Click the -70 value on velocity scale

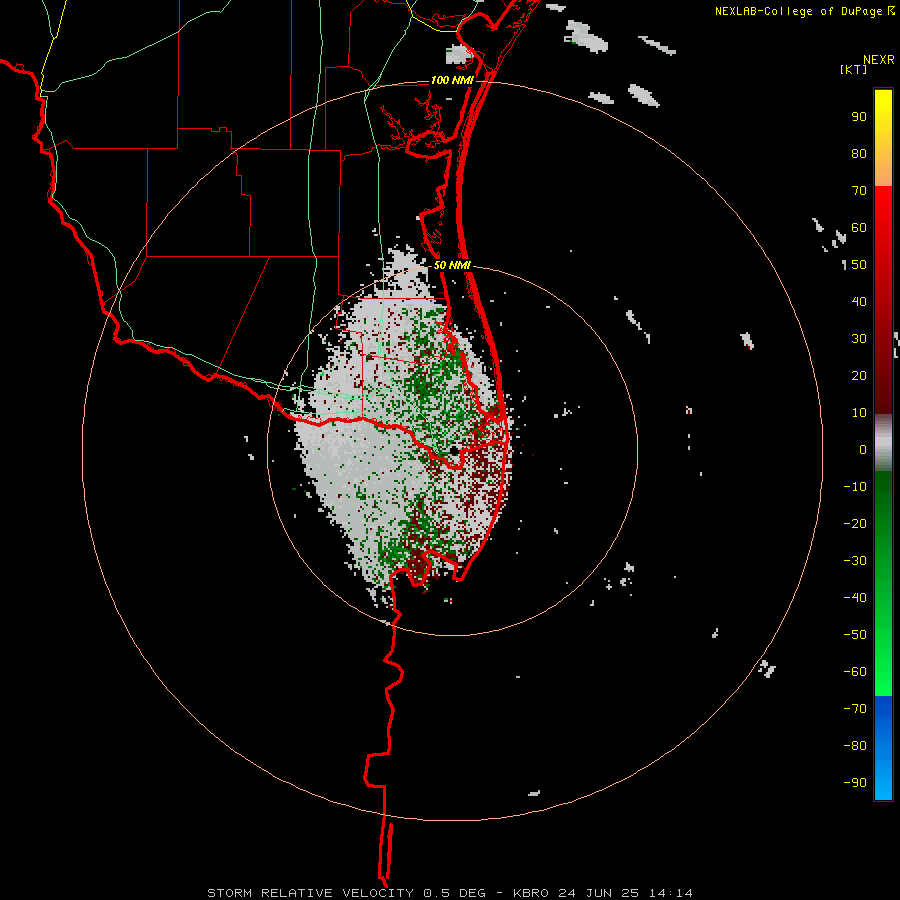[x=855, y=708]
